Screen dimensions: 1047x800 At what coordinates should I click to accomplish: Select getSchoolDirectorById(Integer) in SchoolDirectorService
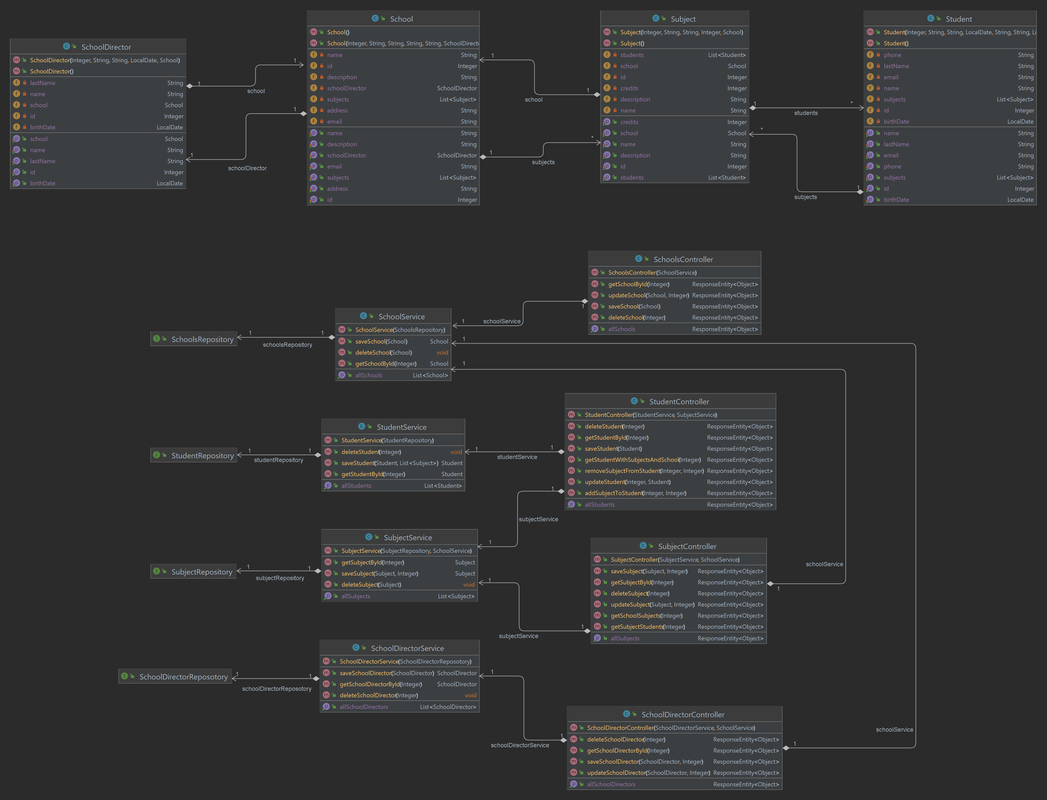click(x=399, y=684)
